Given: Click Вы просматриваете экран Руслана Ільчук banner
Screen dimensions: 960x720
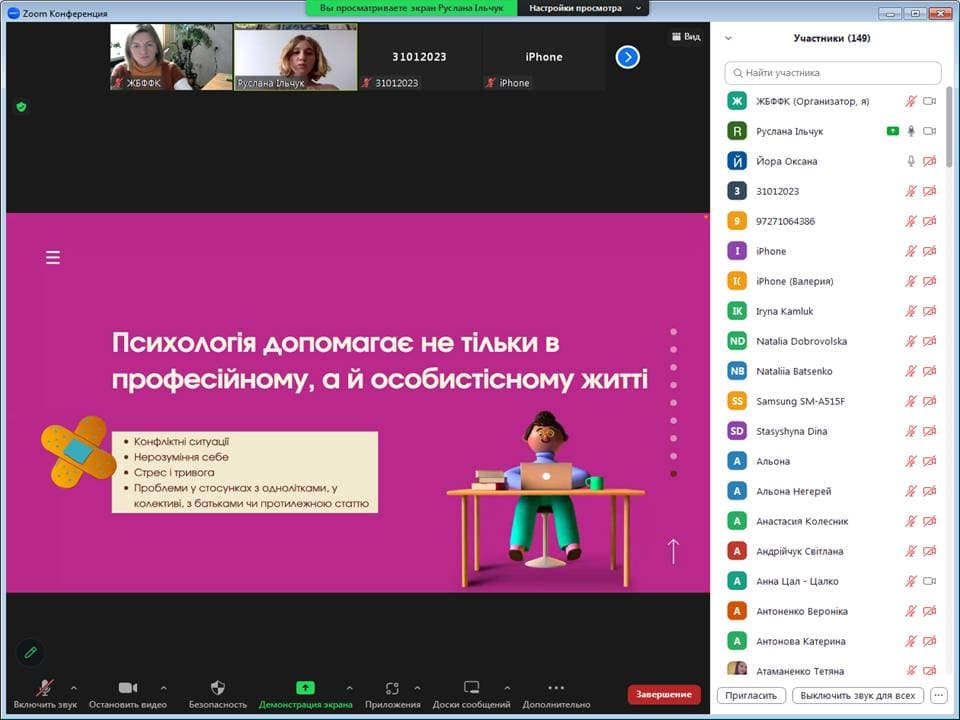Looking at the screenshot, I should [x=411, y=8].
